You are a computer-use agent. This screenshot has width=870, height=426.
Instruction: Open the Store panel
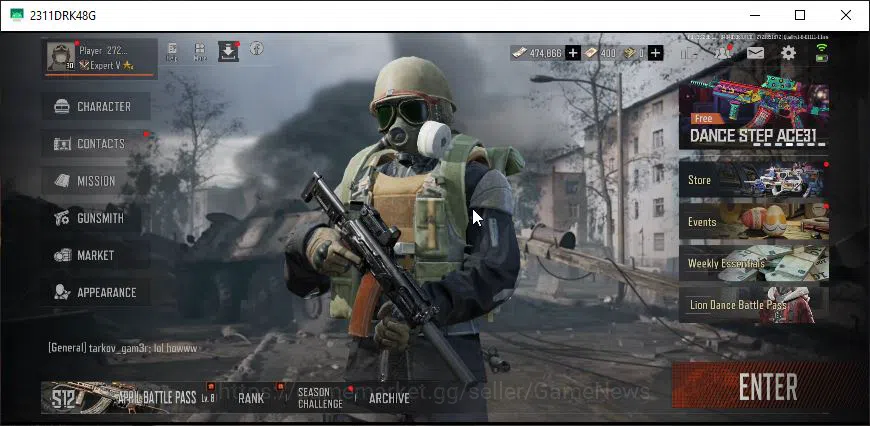pos(753,180)
